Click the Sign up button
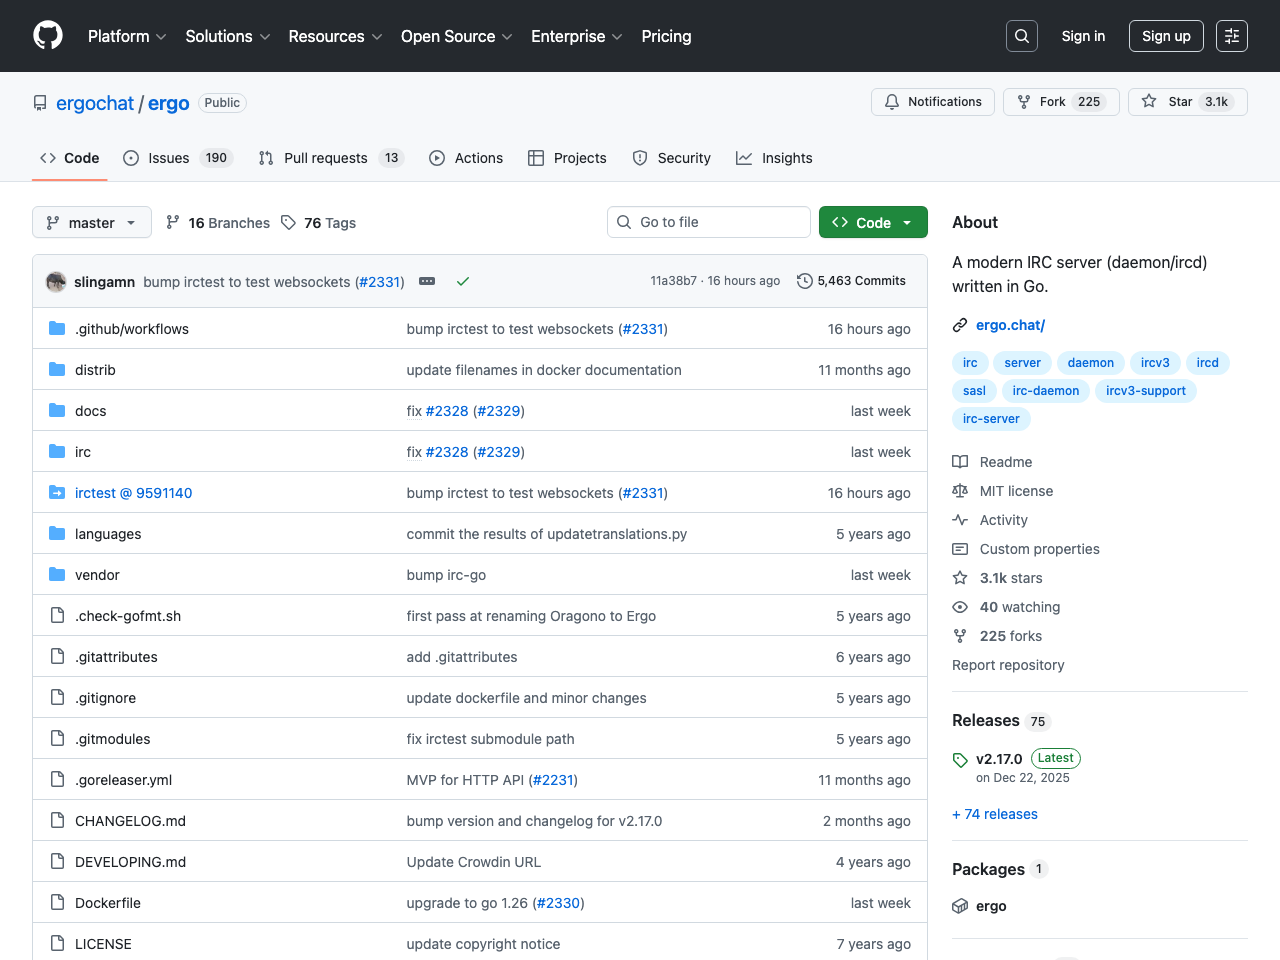 pos(1166,35)
